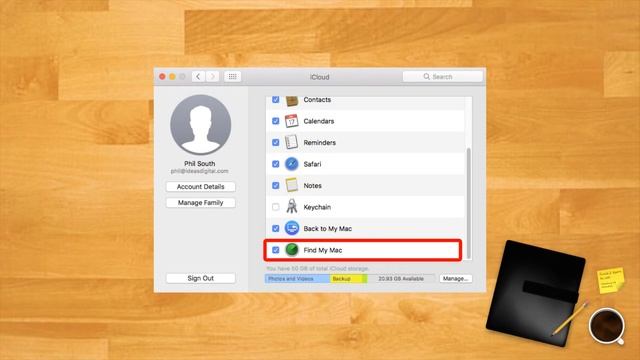Click the Notes notepad icon
640x360 pixels.
(x=291, y=185)
